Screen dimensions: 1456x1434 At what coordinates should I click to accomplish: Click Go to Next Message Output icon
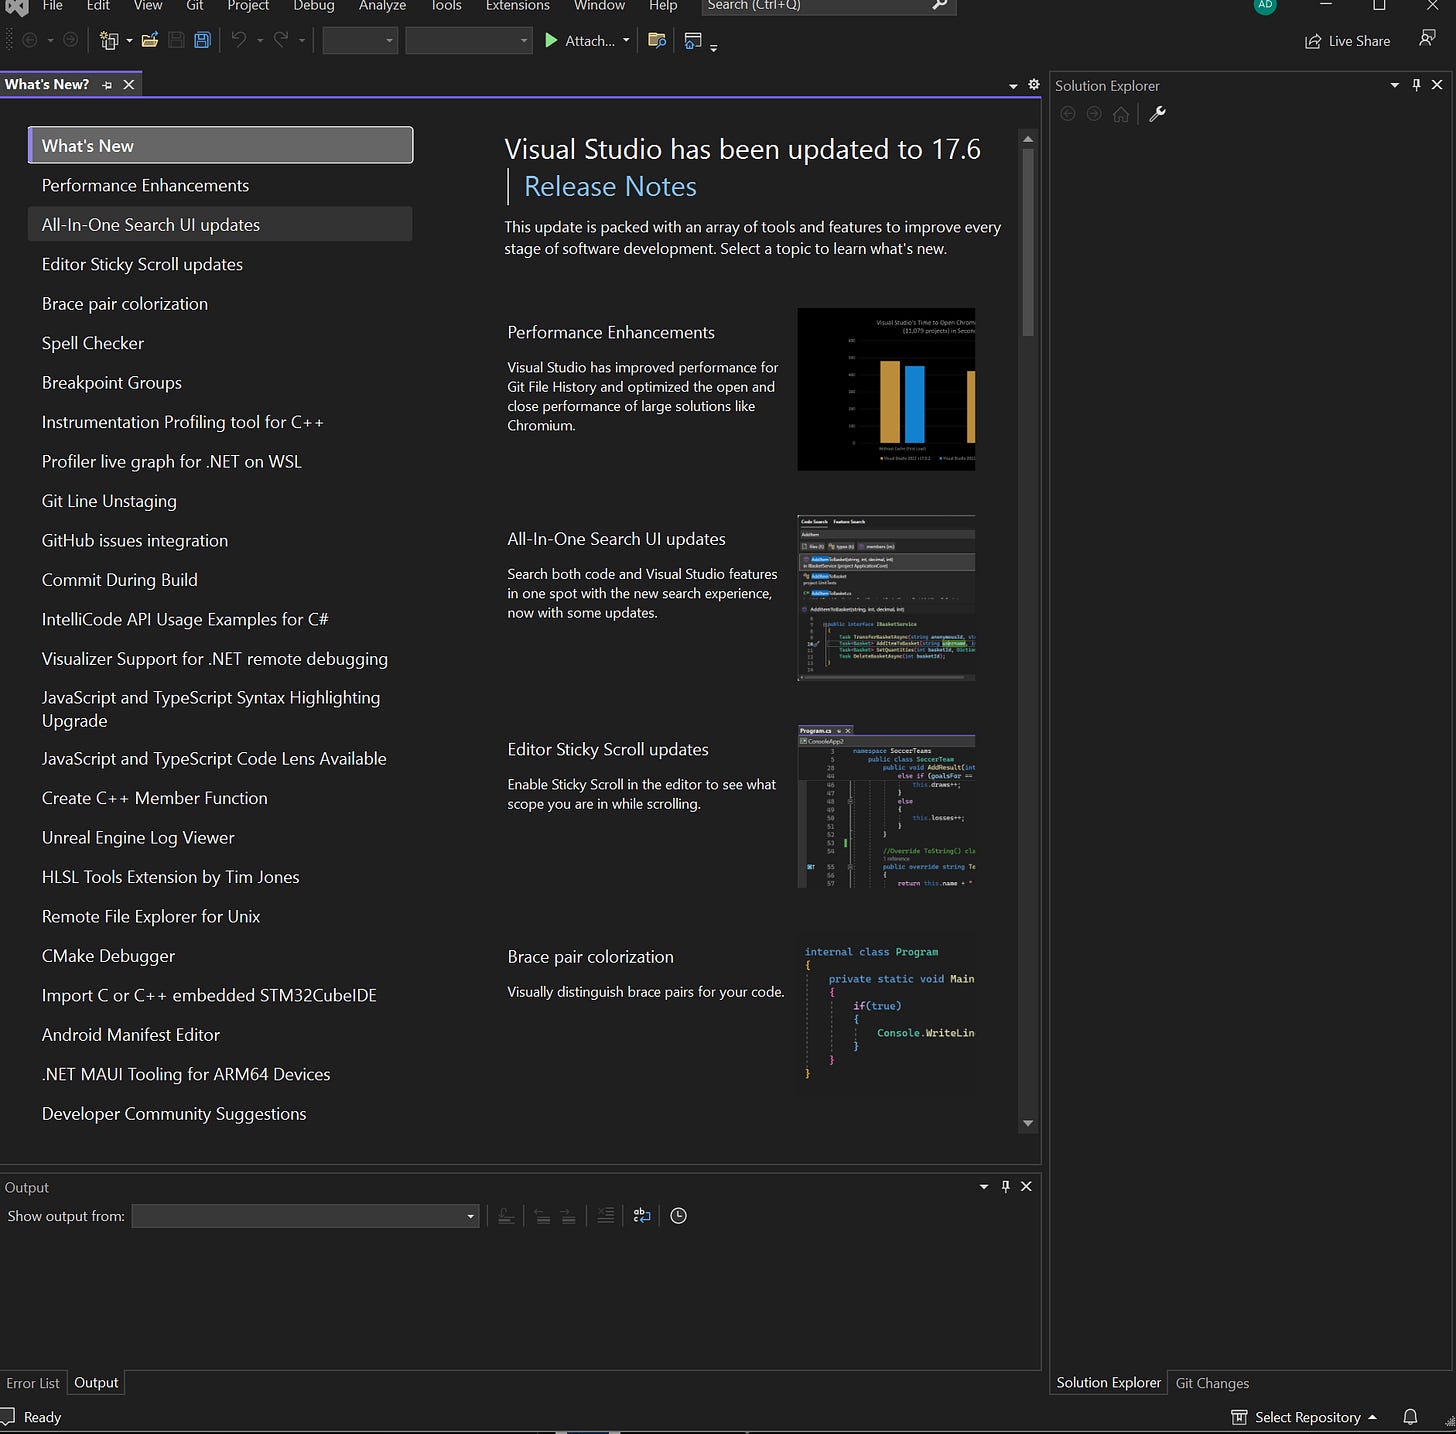coord(568,1215)
